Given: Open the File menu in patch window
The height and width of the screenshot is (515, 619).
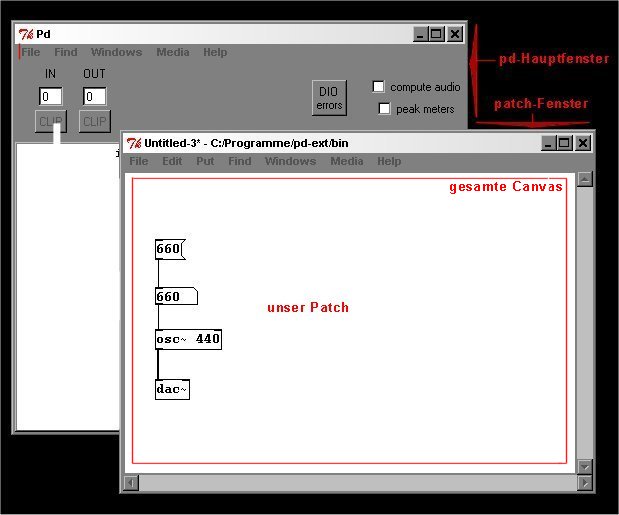Looking at the screenshot, I should [139, 161].
